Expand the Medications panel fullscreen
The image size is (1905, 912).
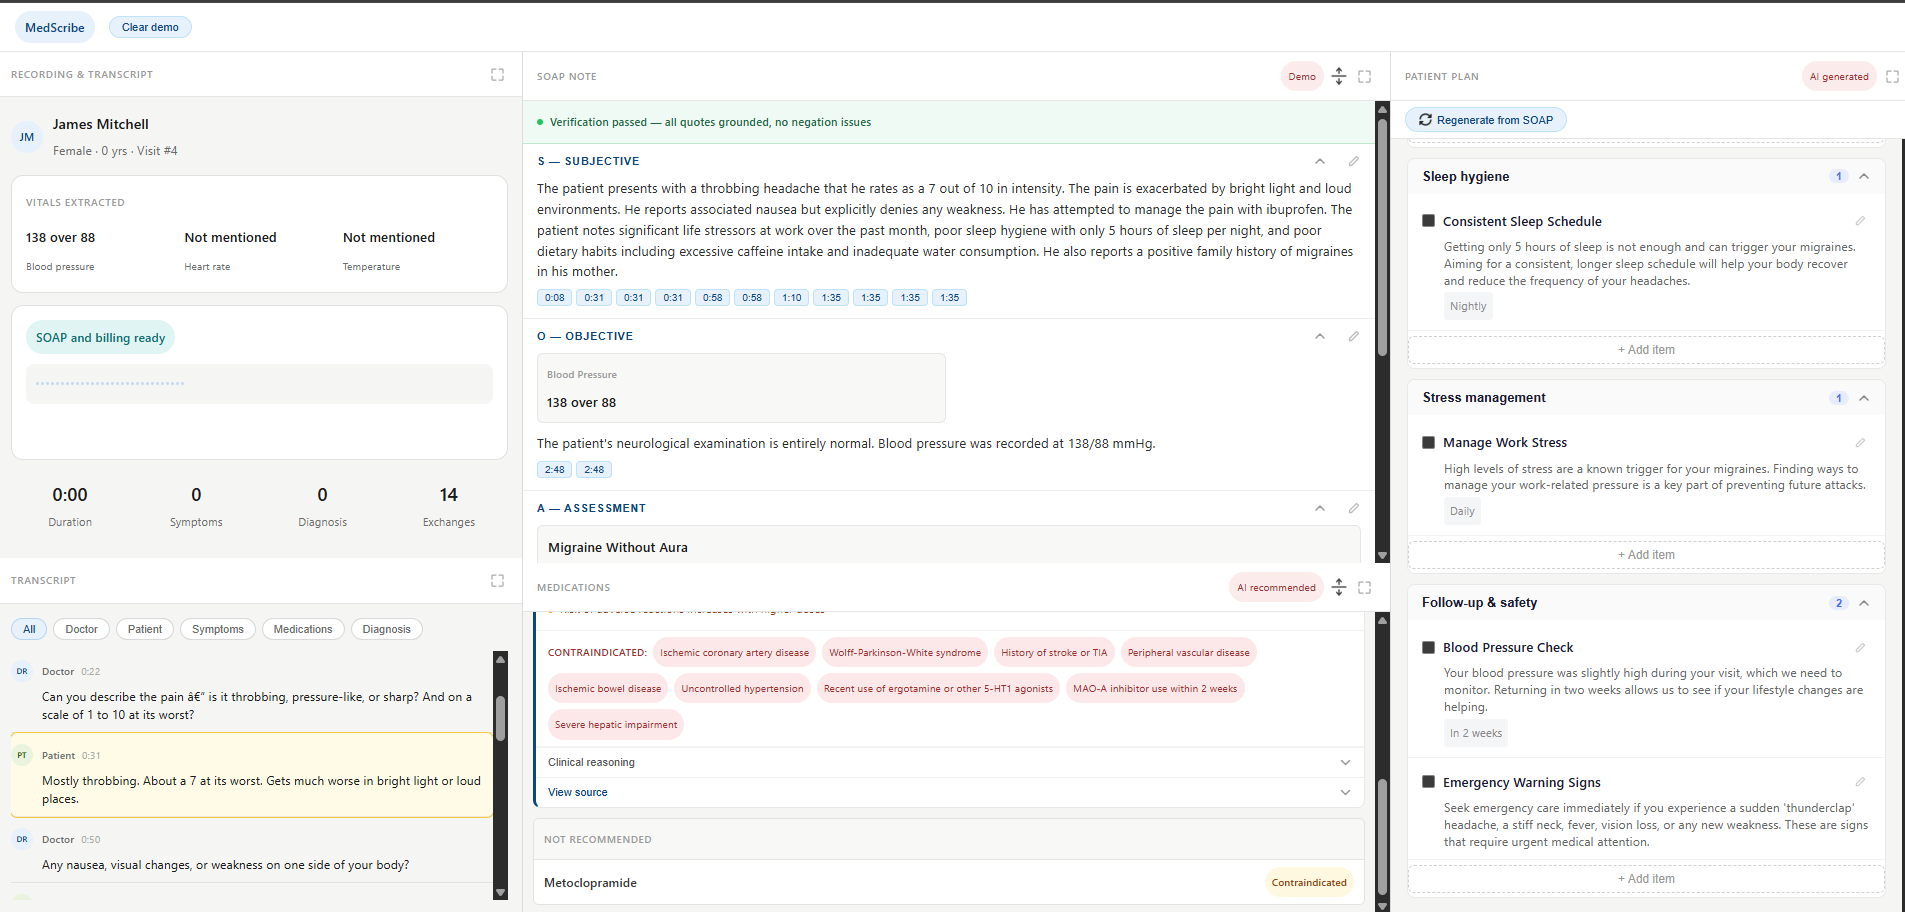click(1364, 588)
